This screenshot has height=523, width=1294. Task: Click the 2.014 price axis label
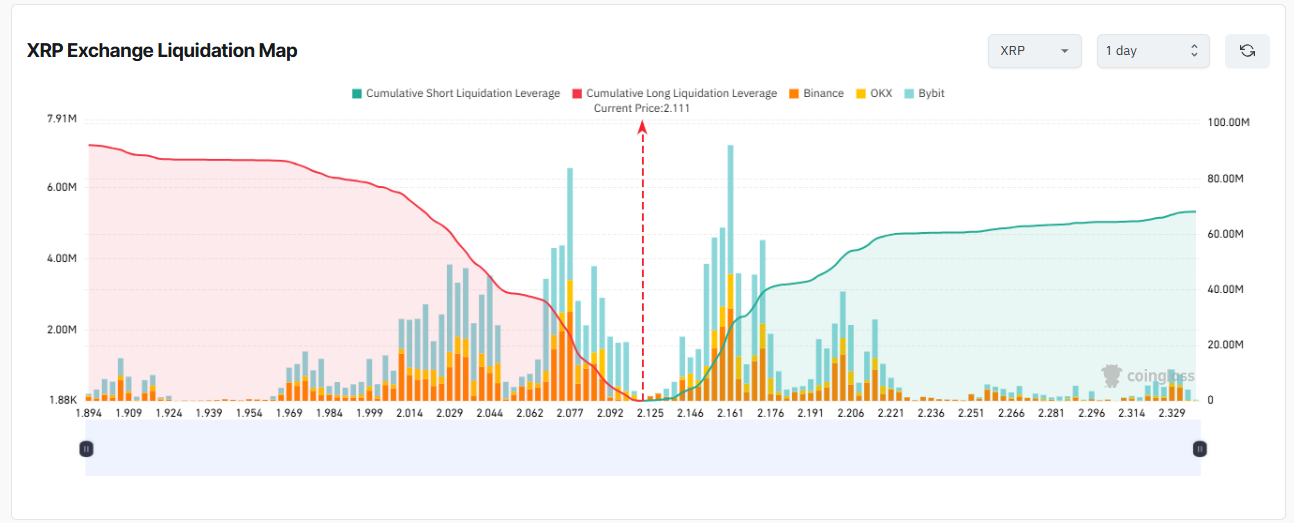pos(410,413)
